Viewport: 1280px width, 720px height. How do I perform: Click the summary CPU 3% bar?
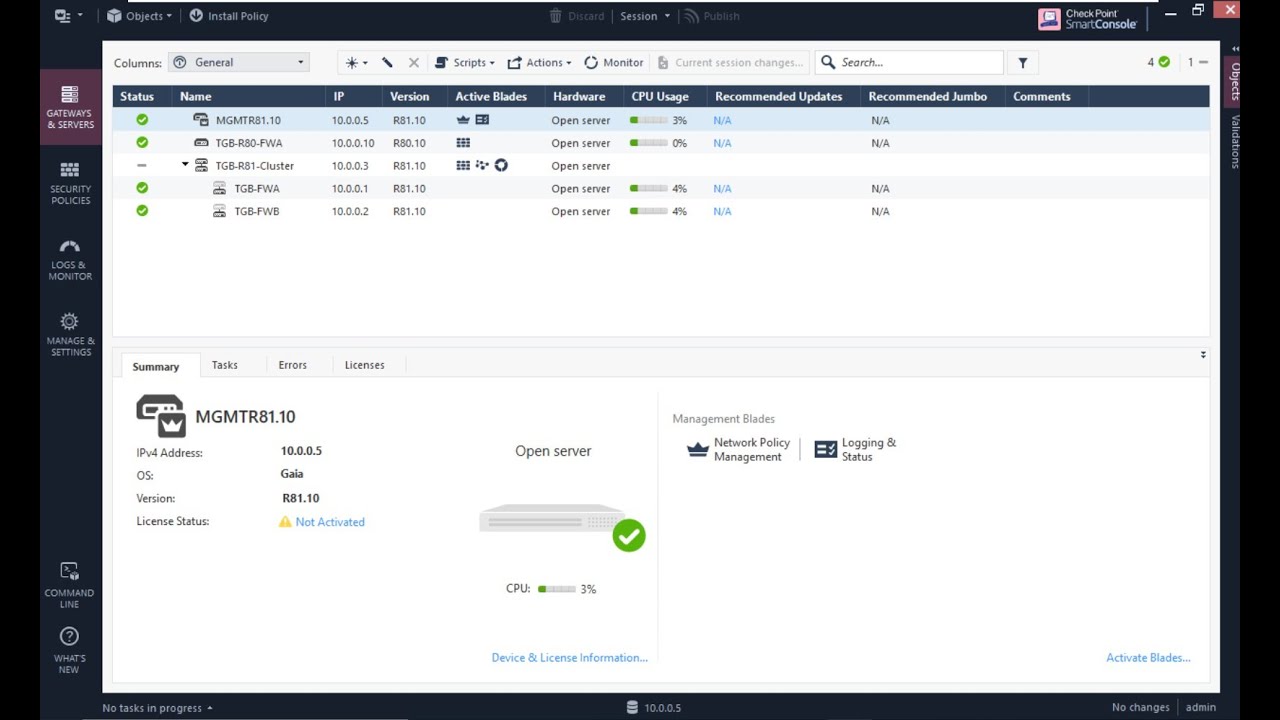tap(557, 589)
